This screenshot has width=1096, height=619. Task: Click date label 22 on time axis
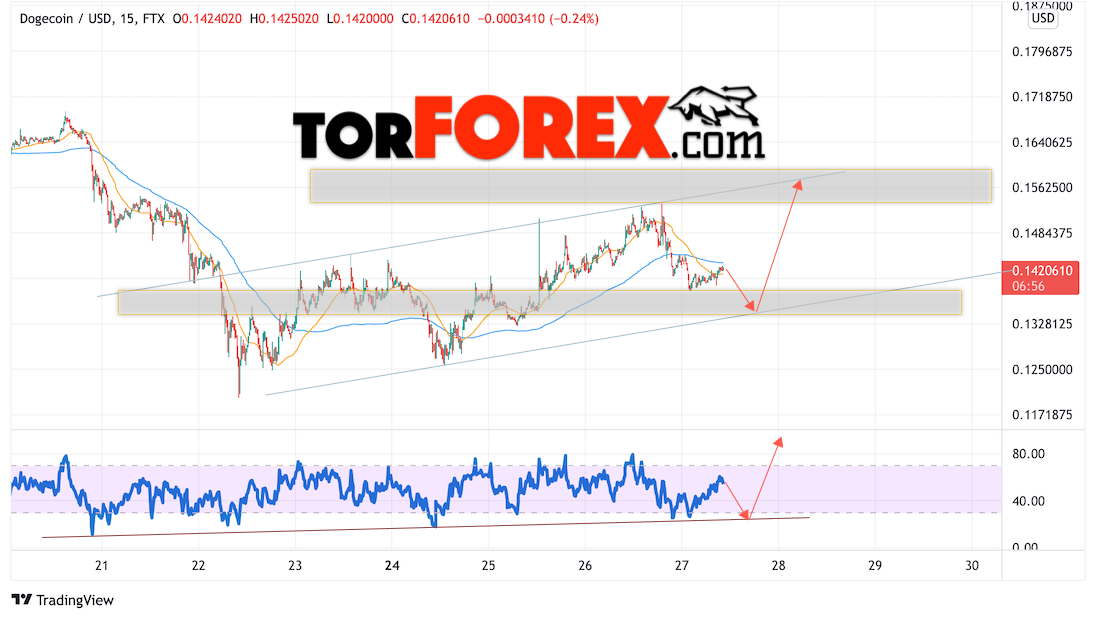199,565
